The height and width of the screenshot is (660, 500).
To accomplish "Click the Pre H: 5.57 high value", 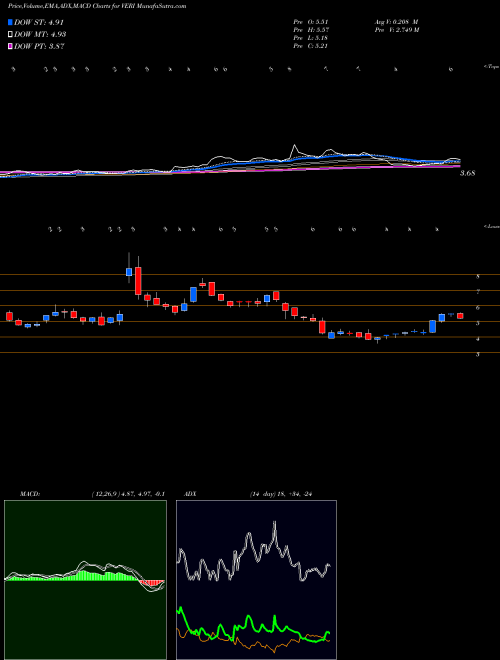I will (311, 30).
